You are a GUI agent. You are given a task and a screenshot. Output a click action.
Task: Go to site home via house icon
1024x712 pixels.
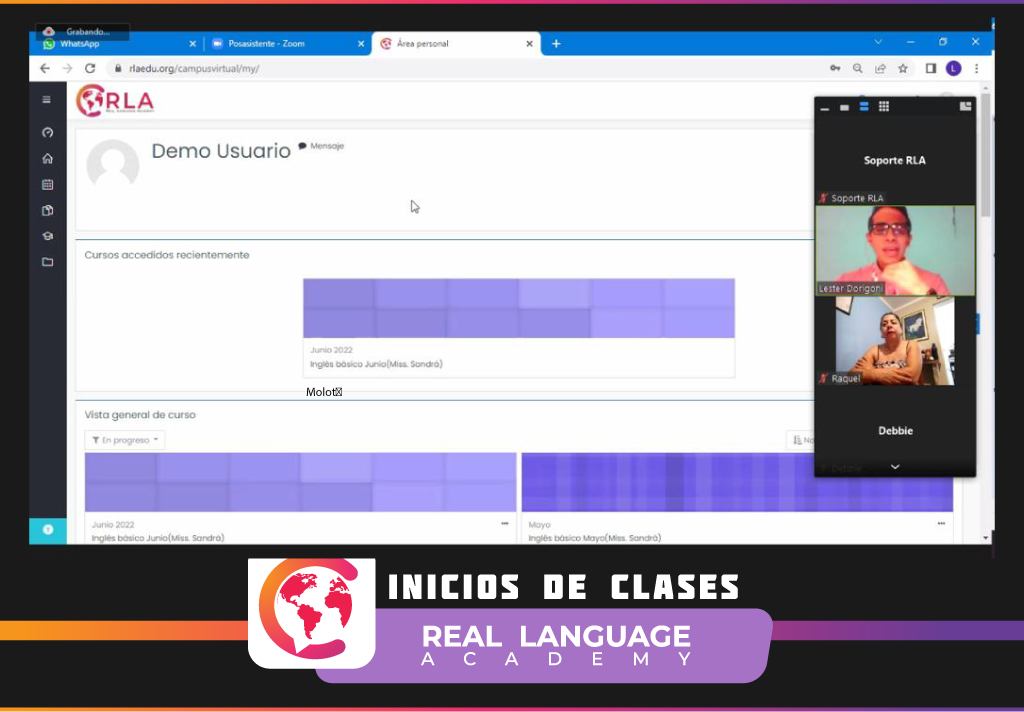pos(47,159)
